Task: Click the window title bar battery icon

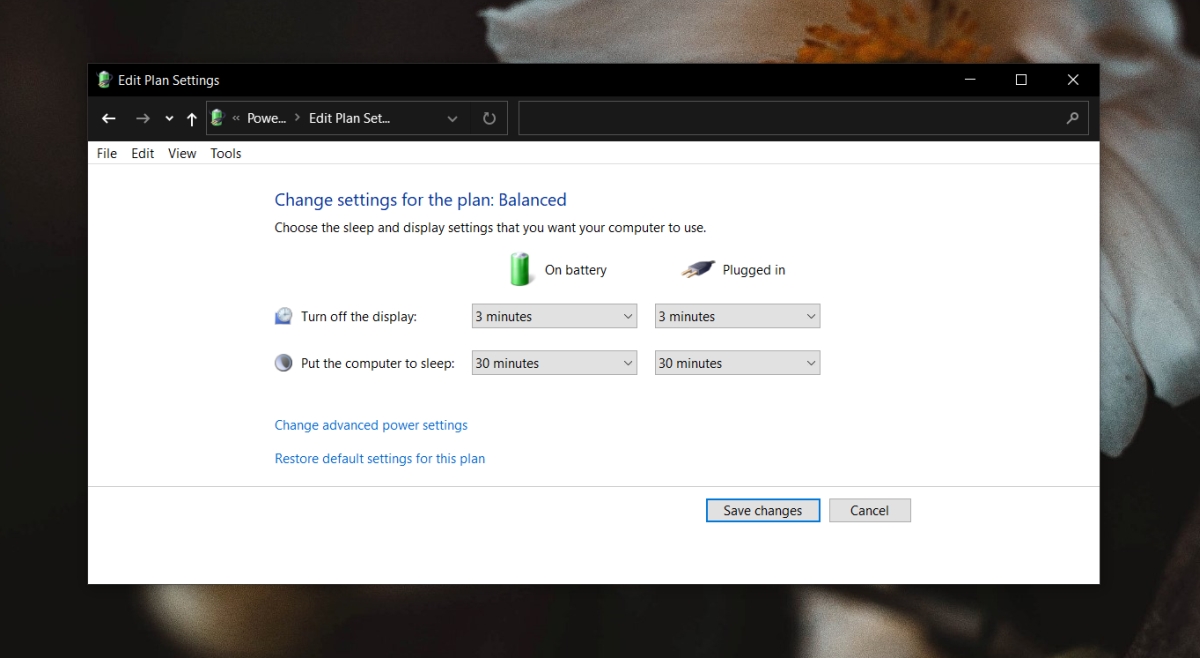Action: (104, 80)
